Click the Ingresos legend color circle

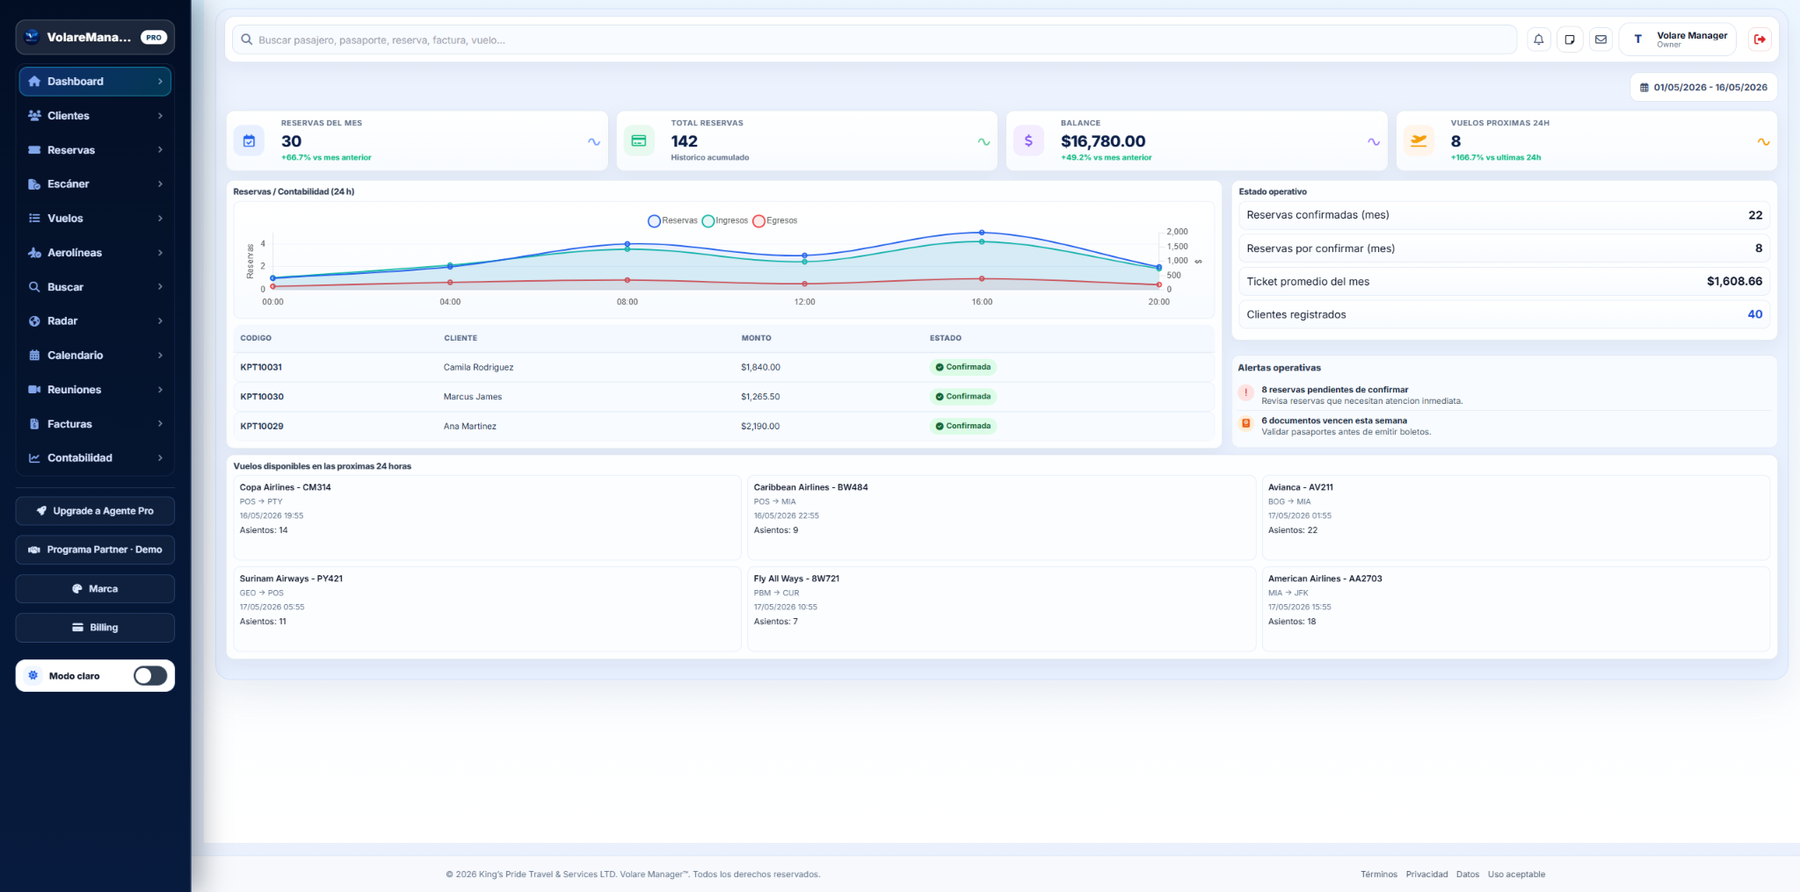708,221
